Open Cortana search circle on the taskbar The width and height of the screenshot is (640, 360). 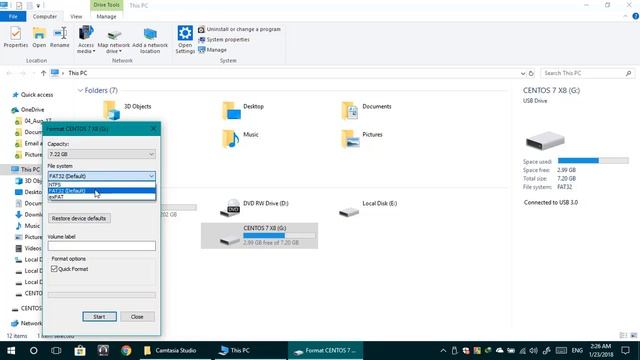point(34,351)
